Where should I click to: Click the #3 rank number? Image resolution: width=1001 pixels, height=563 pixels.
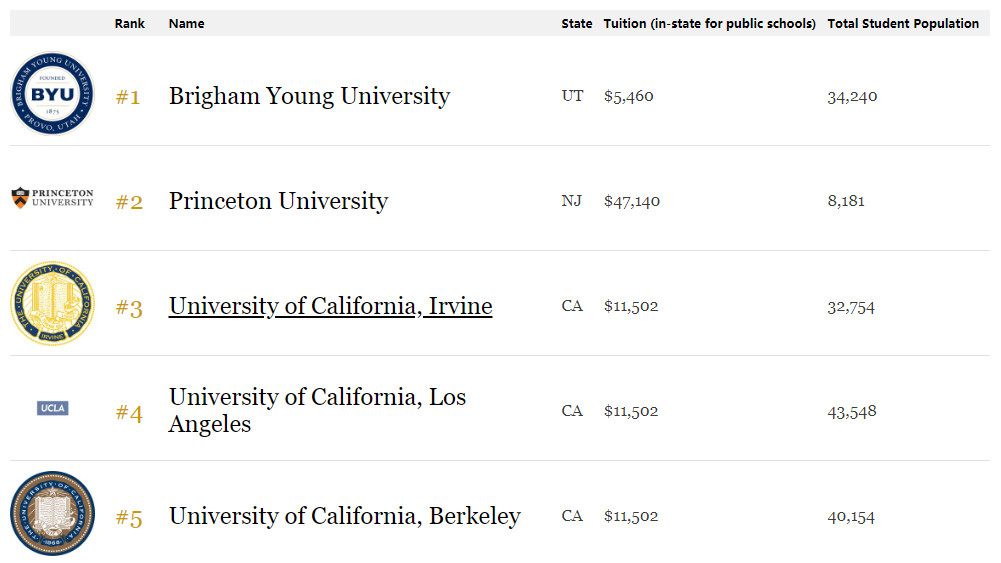[129, 308]
